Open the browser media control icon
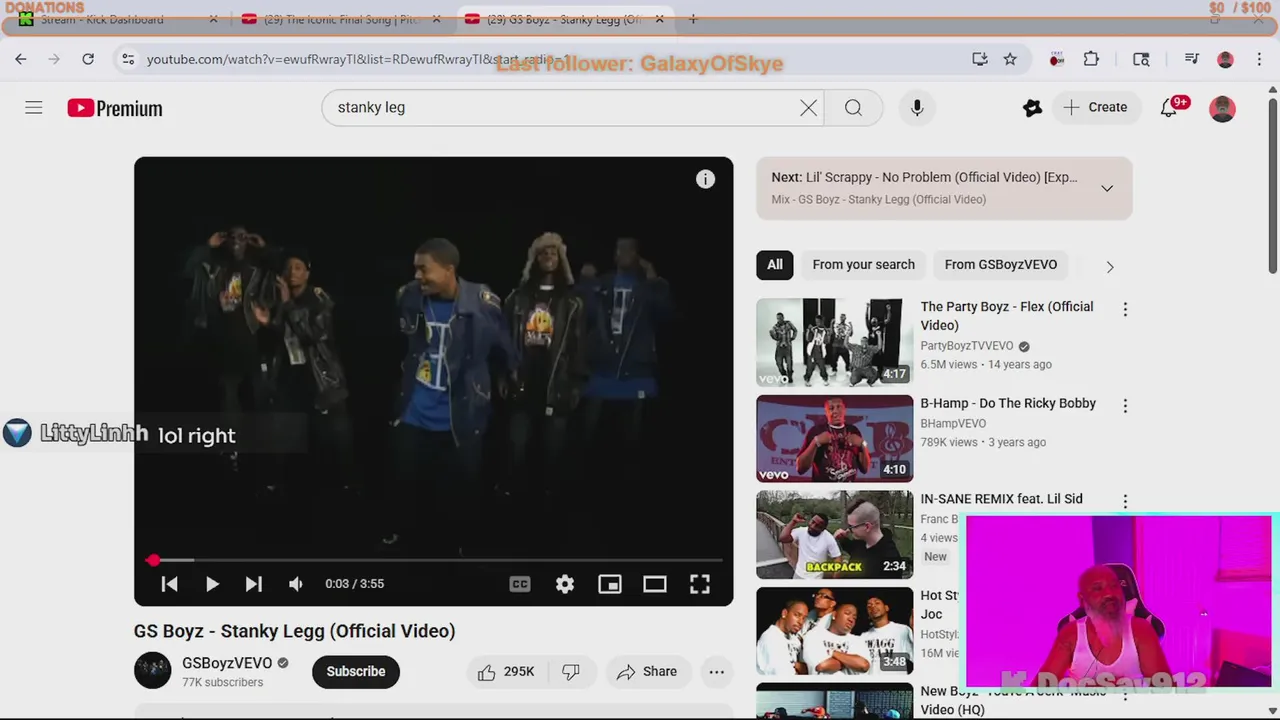This screenshot has height=720, width=1280. click(x=1191, y=59)
